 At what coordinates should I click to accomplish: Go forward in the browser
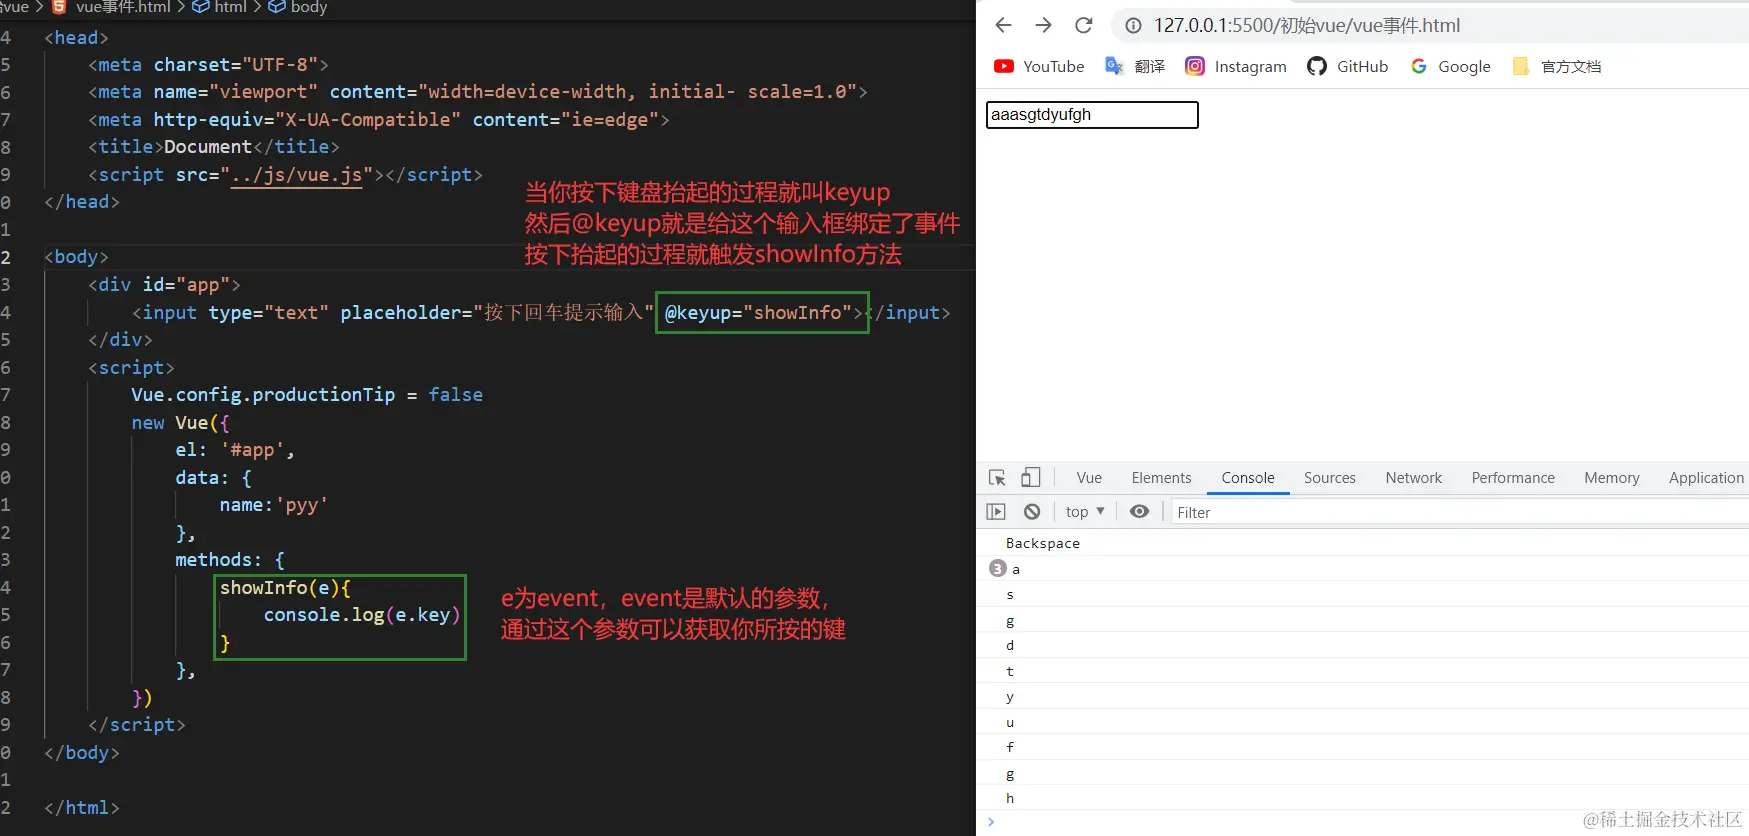1043,25
